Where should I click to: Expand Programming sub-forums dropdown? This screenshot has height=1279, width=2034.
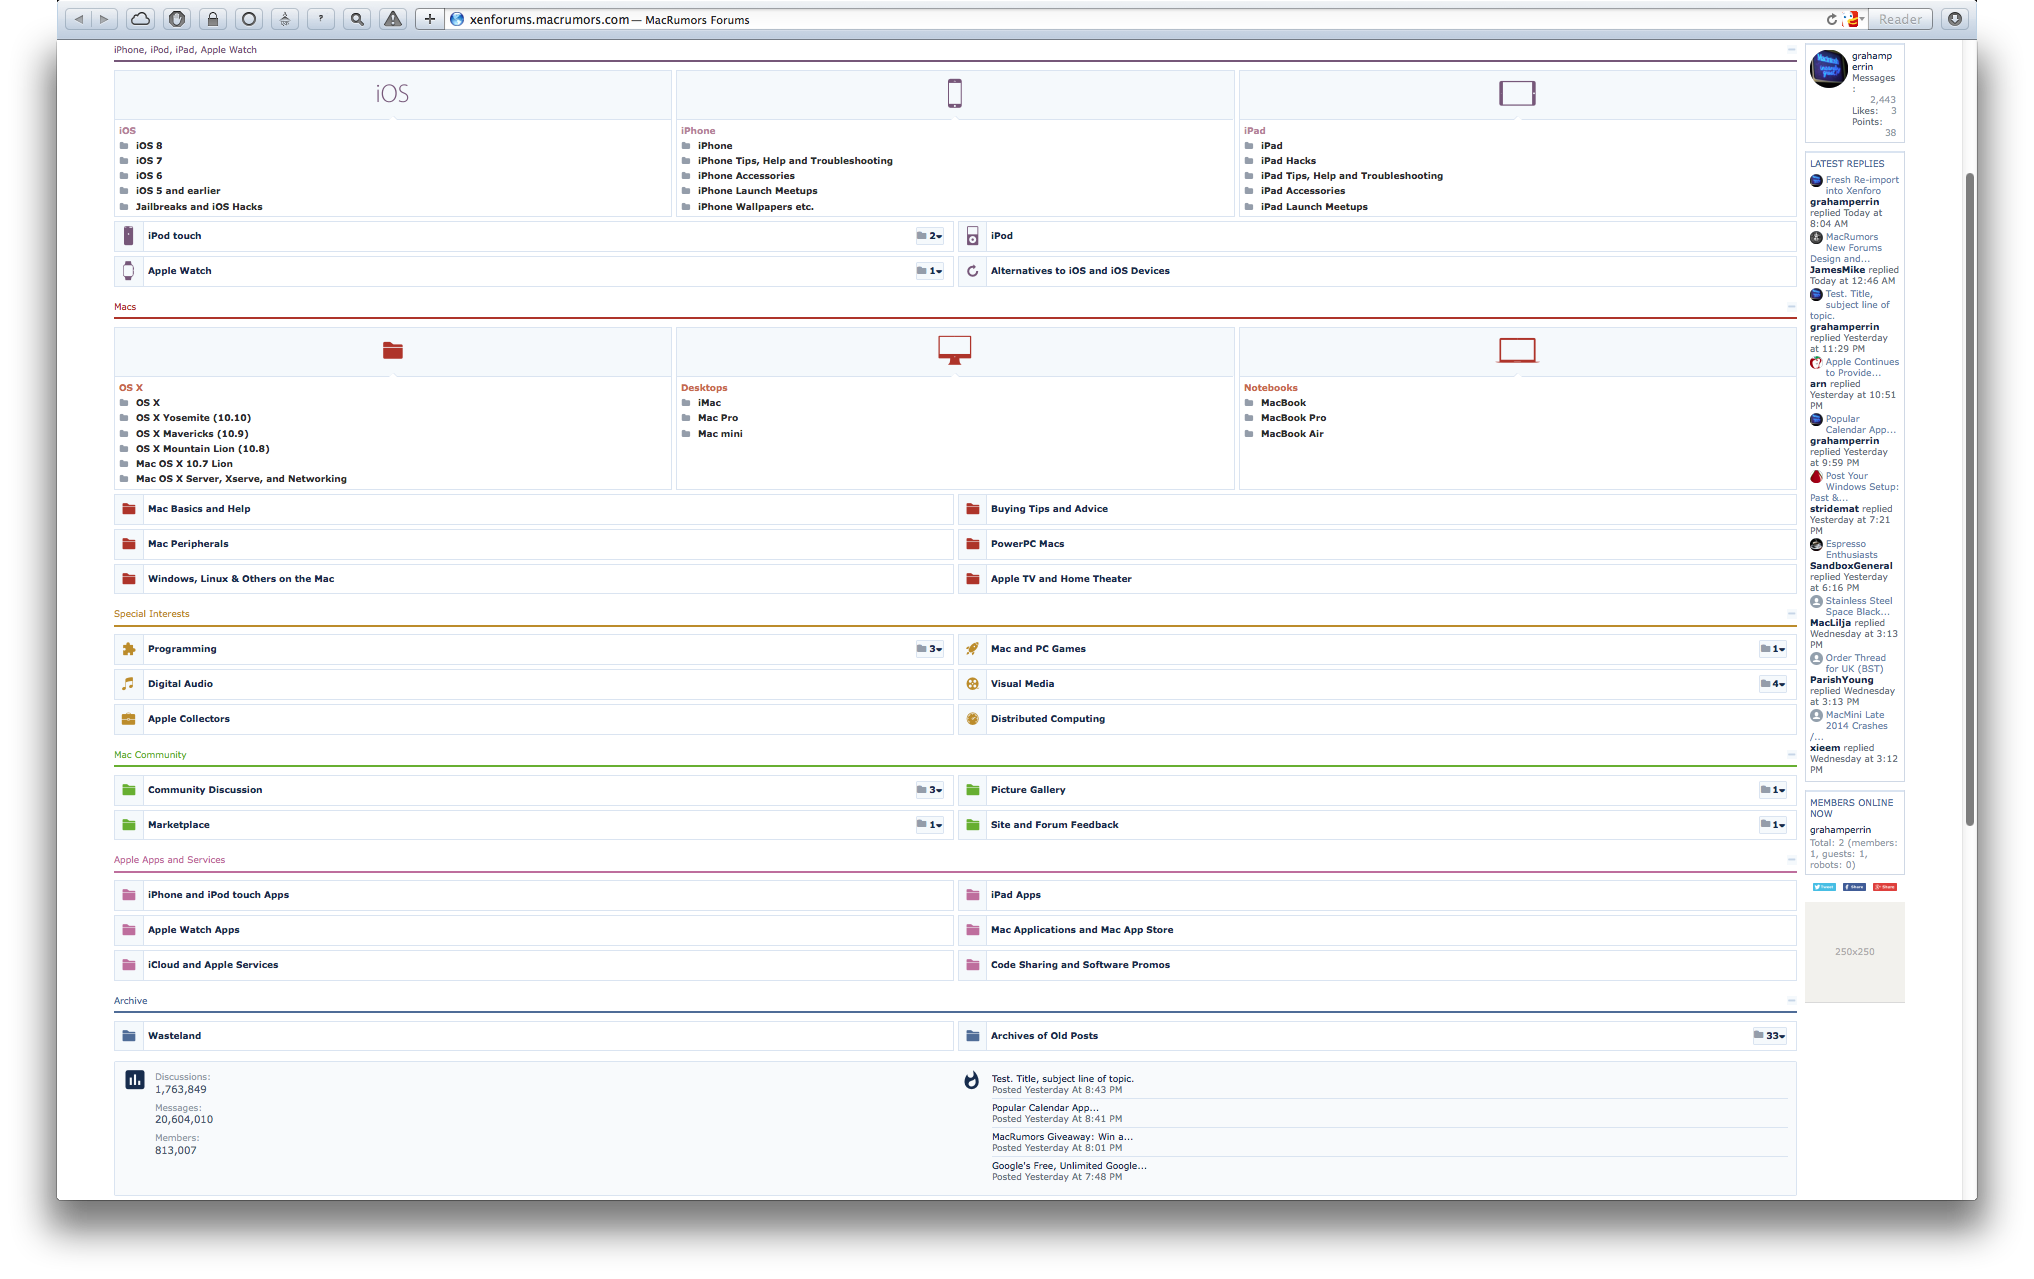930,649
